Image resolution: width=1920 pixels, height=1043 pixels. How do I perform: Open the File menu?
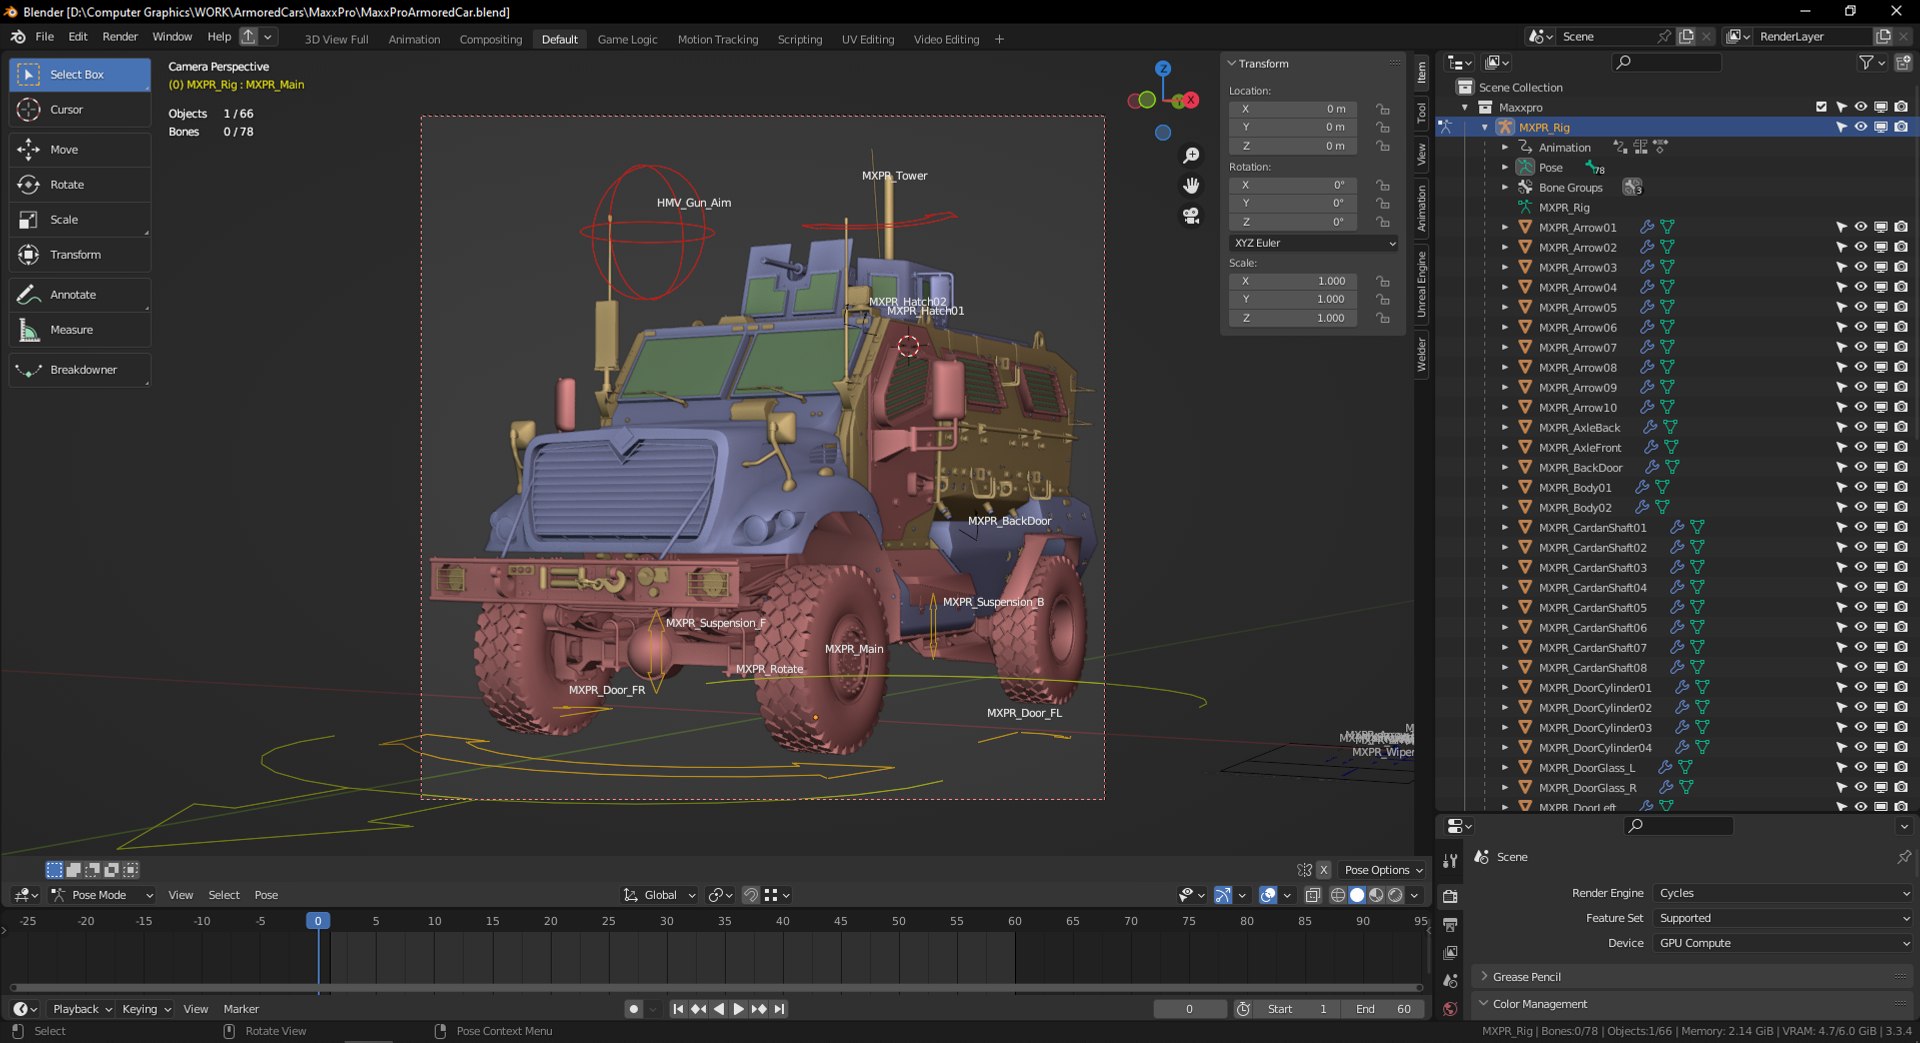pyautogui.click(x=45, y=37)
